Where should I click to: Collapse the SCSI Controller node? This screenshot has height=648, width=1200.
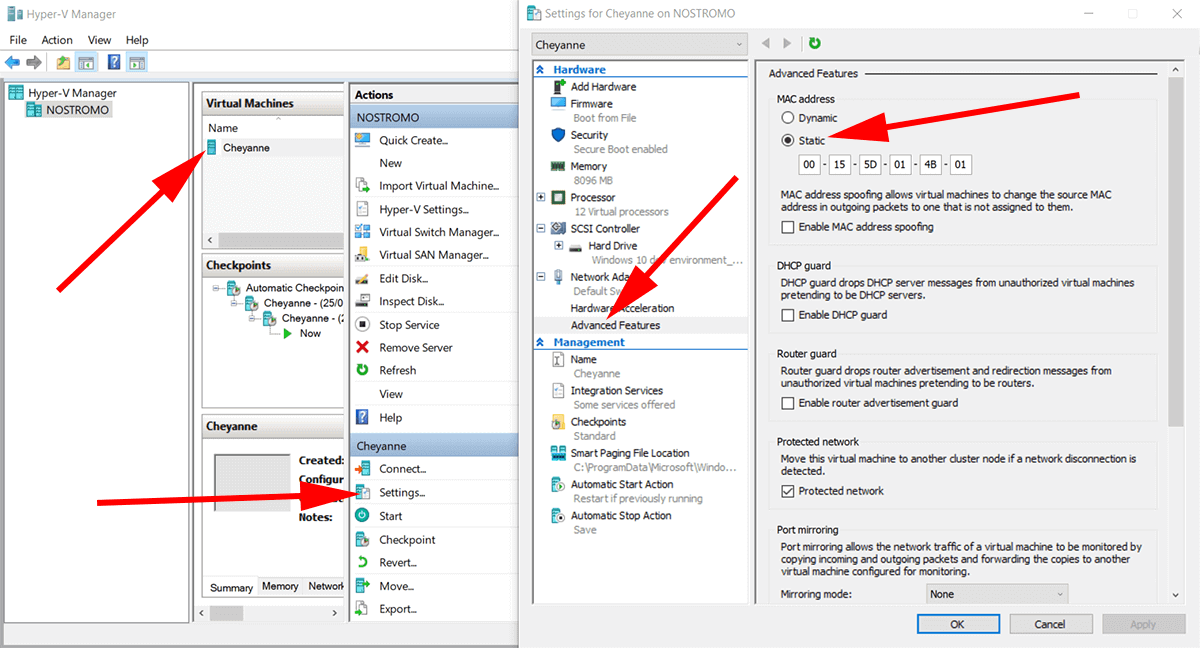coord(542,229)
